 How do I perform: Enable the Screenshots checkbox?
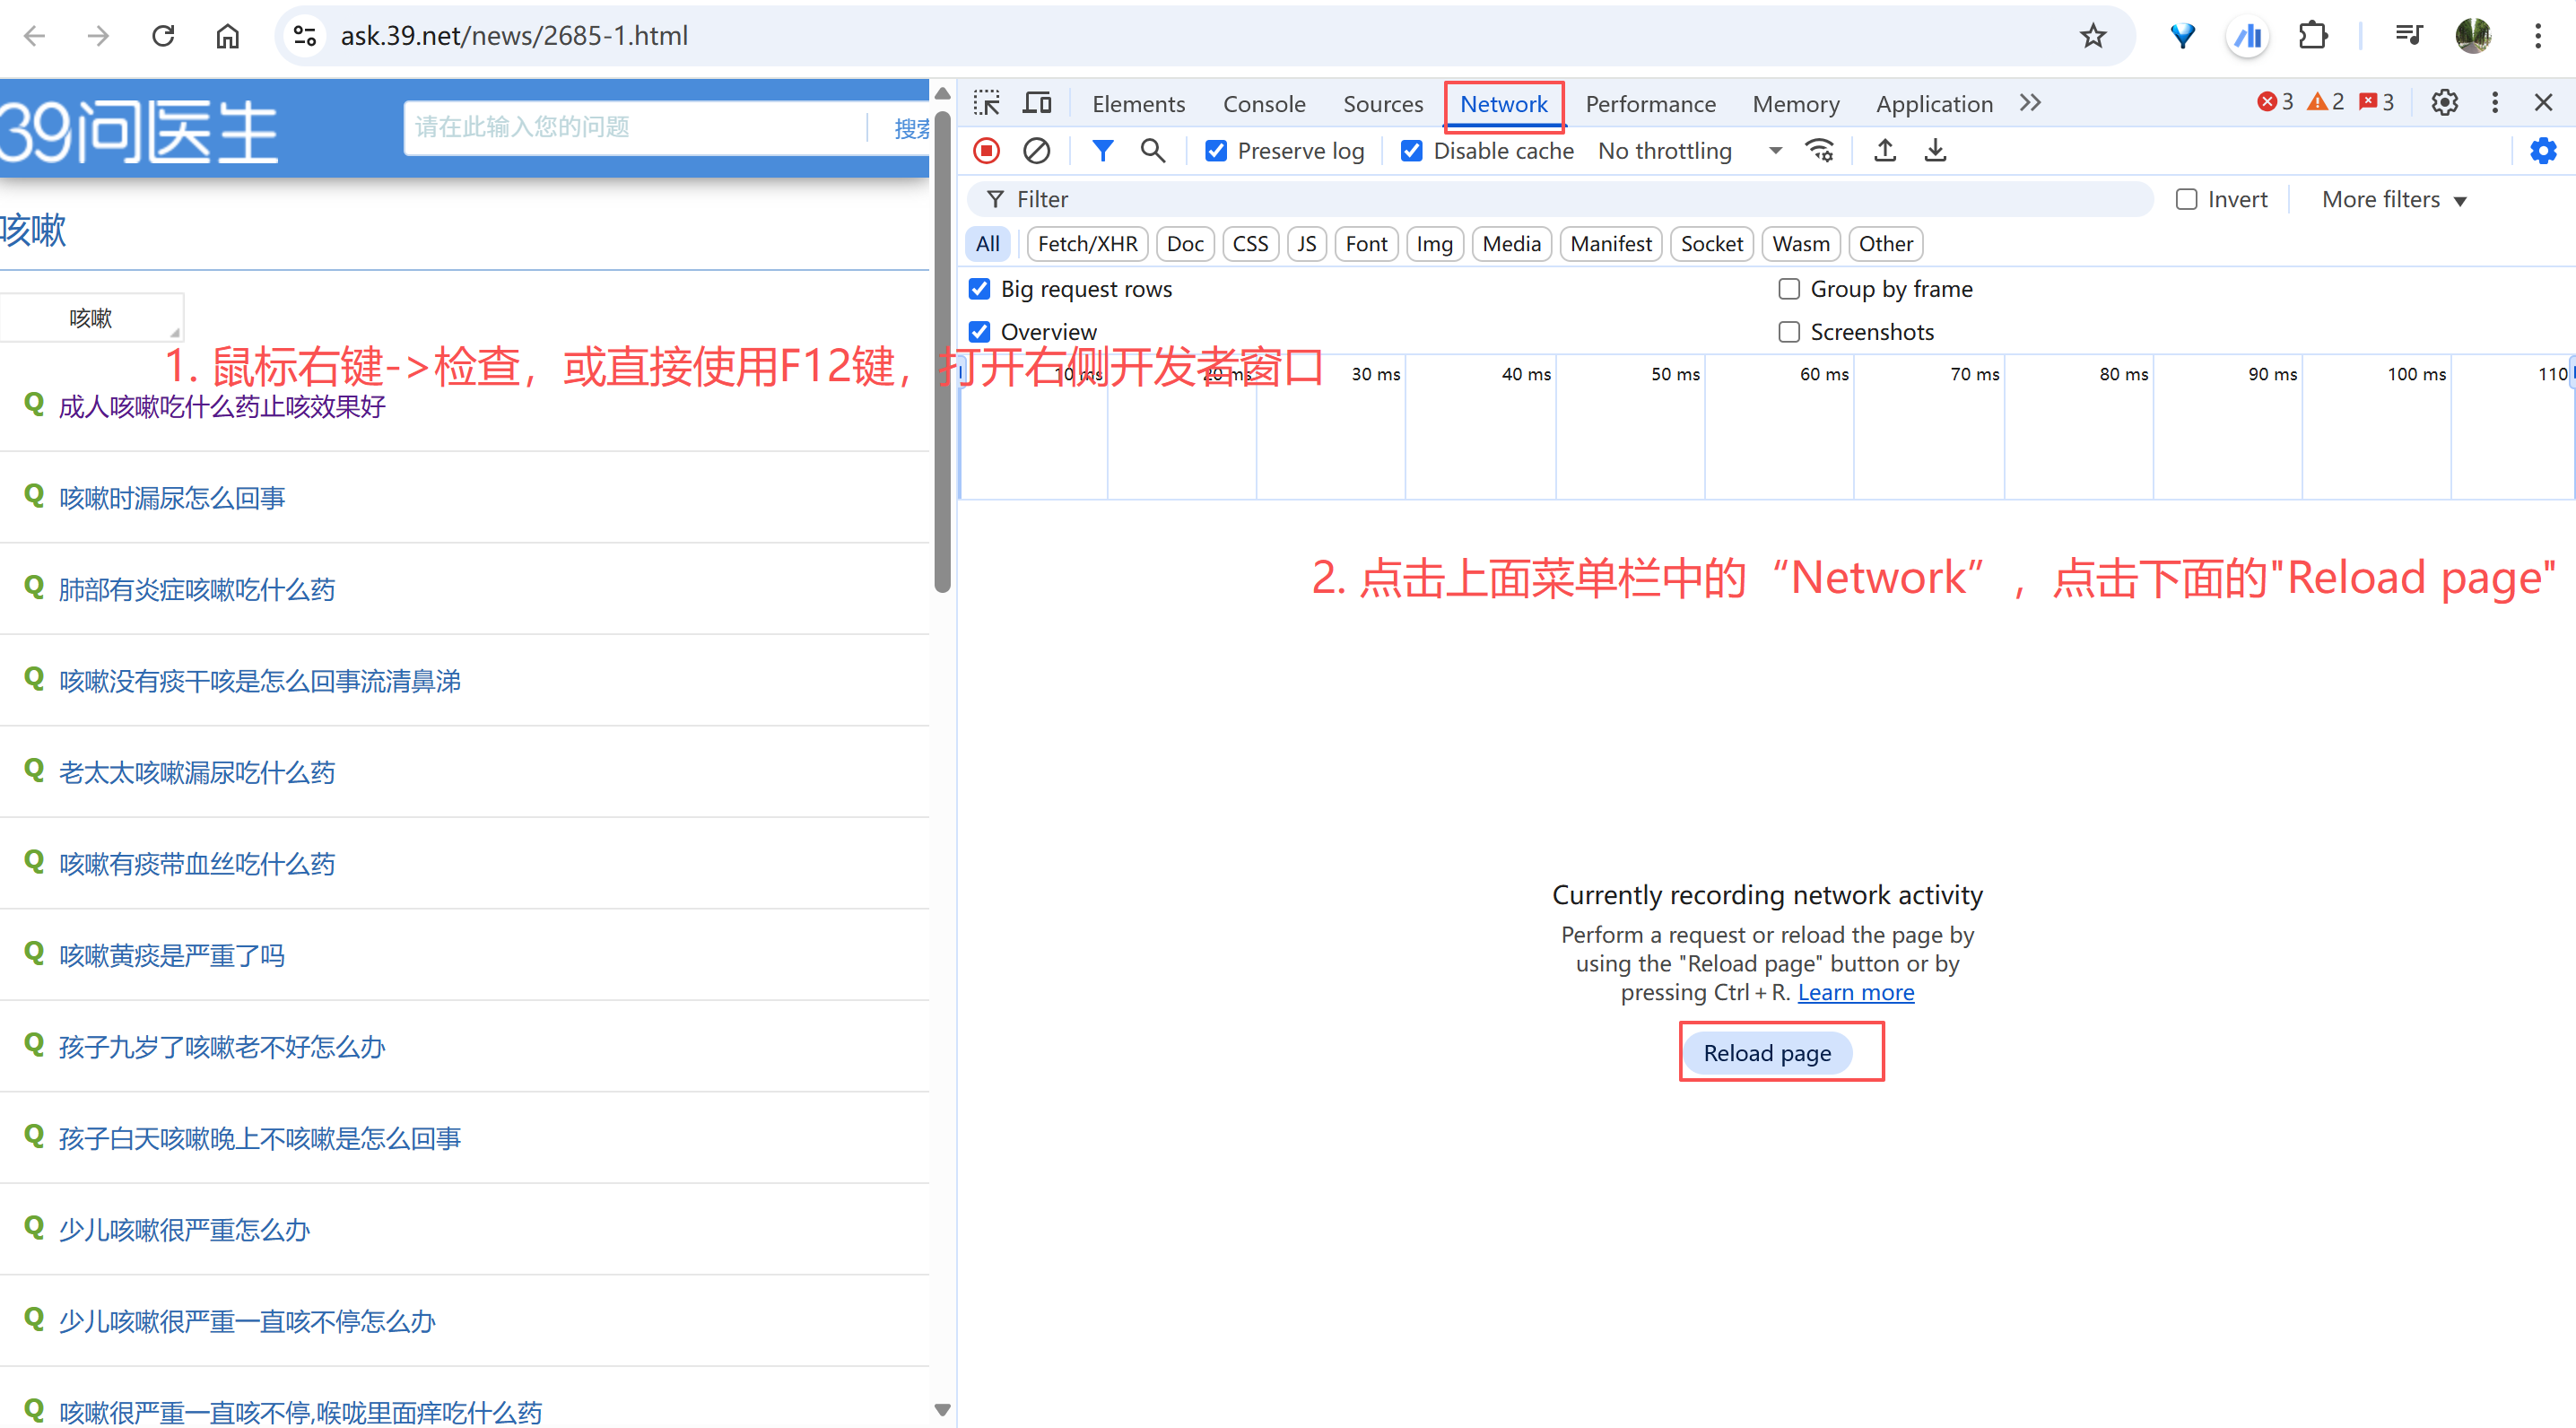(1789, 332)
